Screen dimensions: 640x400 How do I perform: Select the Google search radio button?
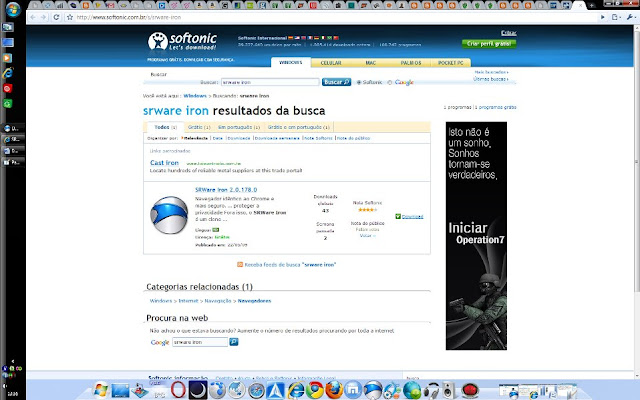pyautogui.click(x=390, y=82)
